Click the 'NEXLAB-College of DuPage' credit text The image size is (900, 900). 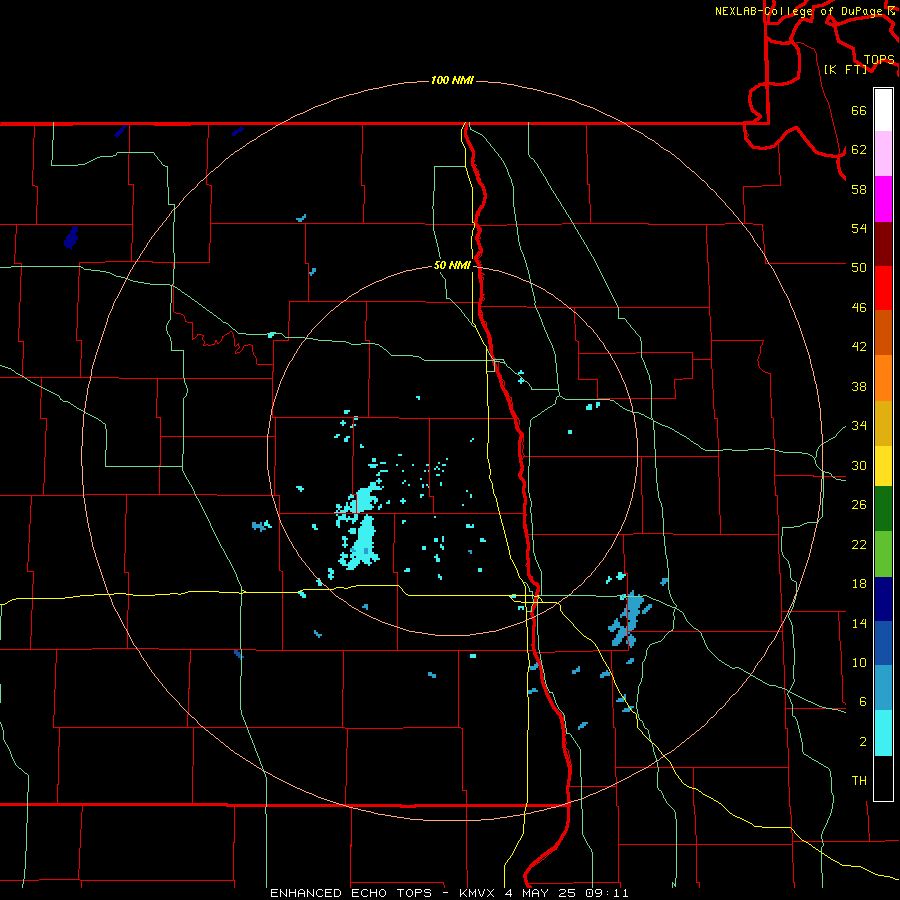[798, 11]
